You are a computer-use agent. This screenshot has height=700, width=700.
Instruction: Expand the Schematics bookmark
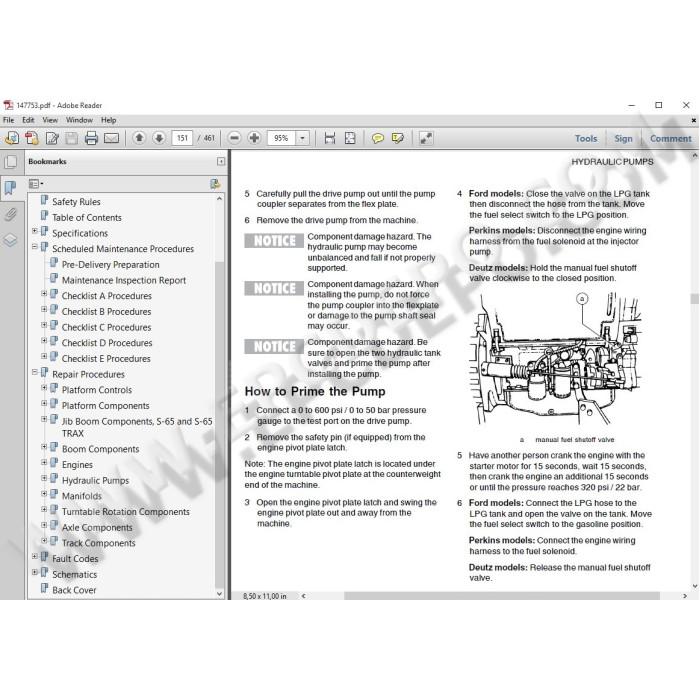[35, 572]
